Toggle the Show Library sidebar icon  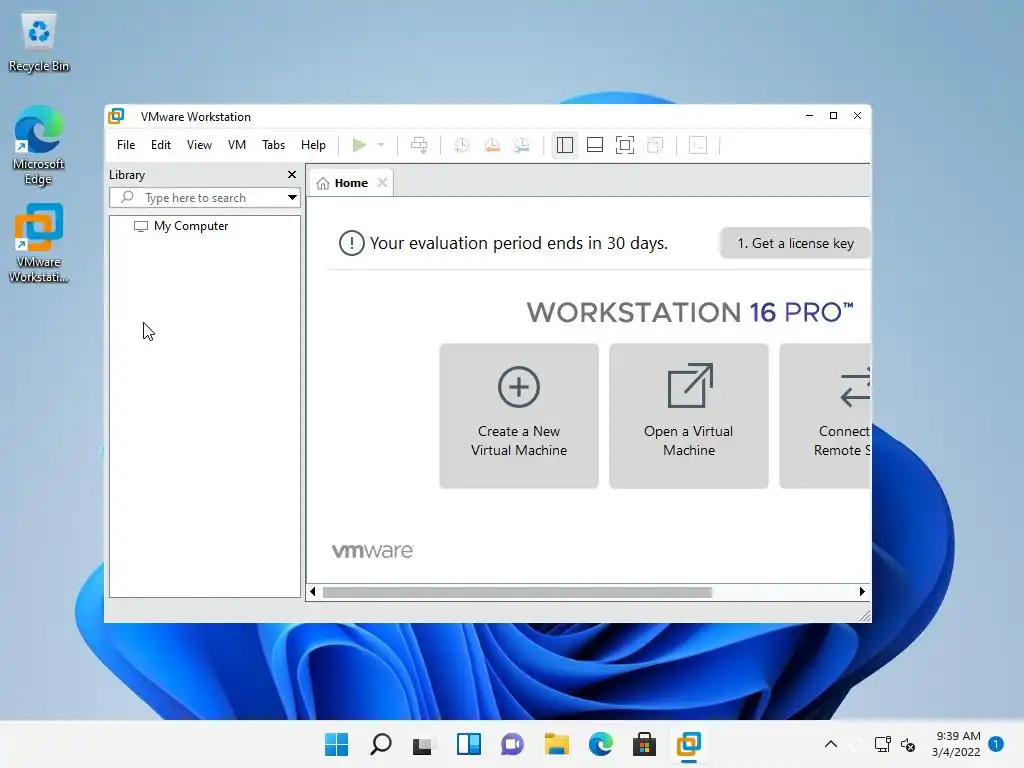pyautogui.click(x=565, y=145)
